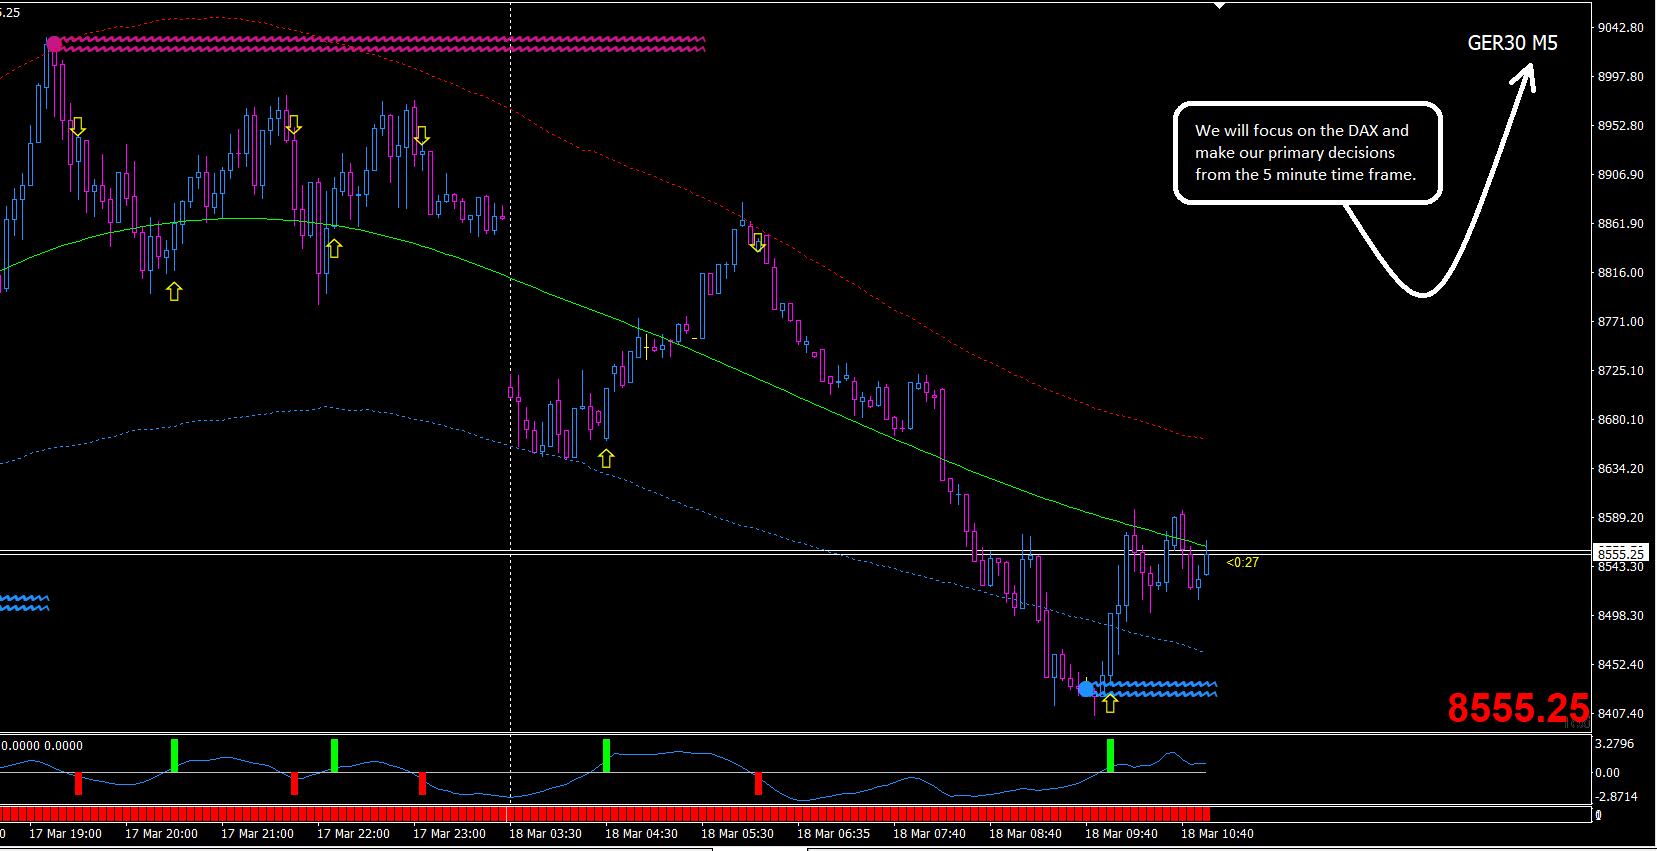Image resolution: width=1657 pixels, height=851 pixels.
Task: Select the chart shift triangle on the top edge
Action: click(x=1219, y=6)
